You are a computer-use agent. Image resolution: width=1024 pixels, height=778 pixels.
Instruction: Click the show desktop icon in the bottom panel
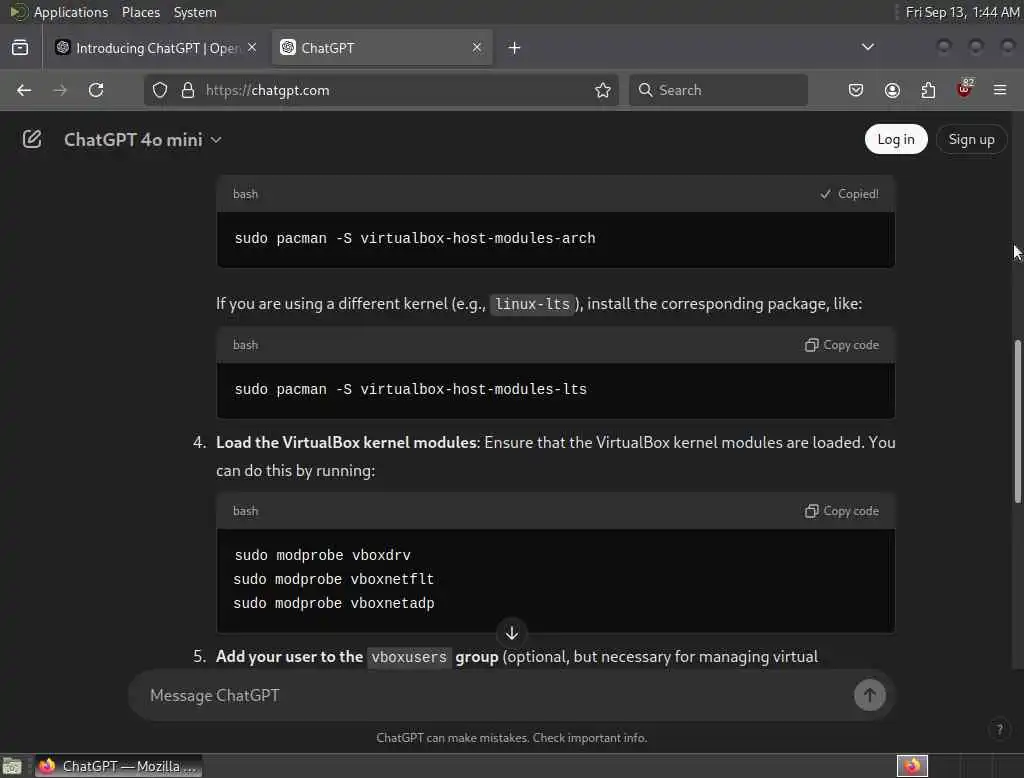point(12,766)
